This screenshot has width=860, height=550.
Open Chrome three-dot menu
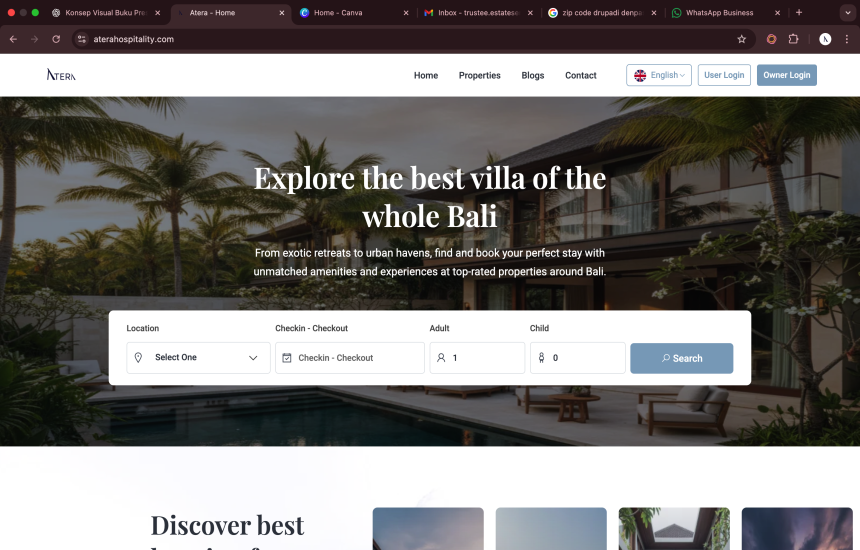coord(847,39)
